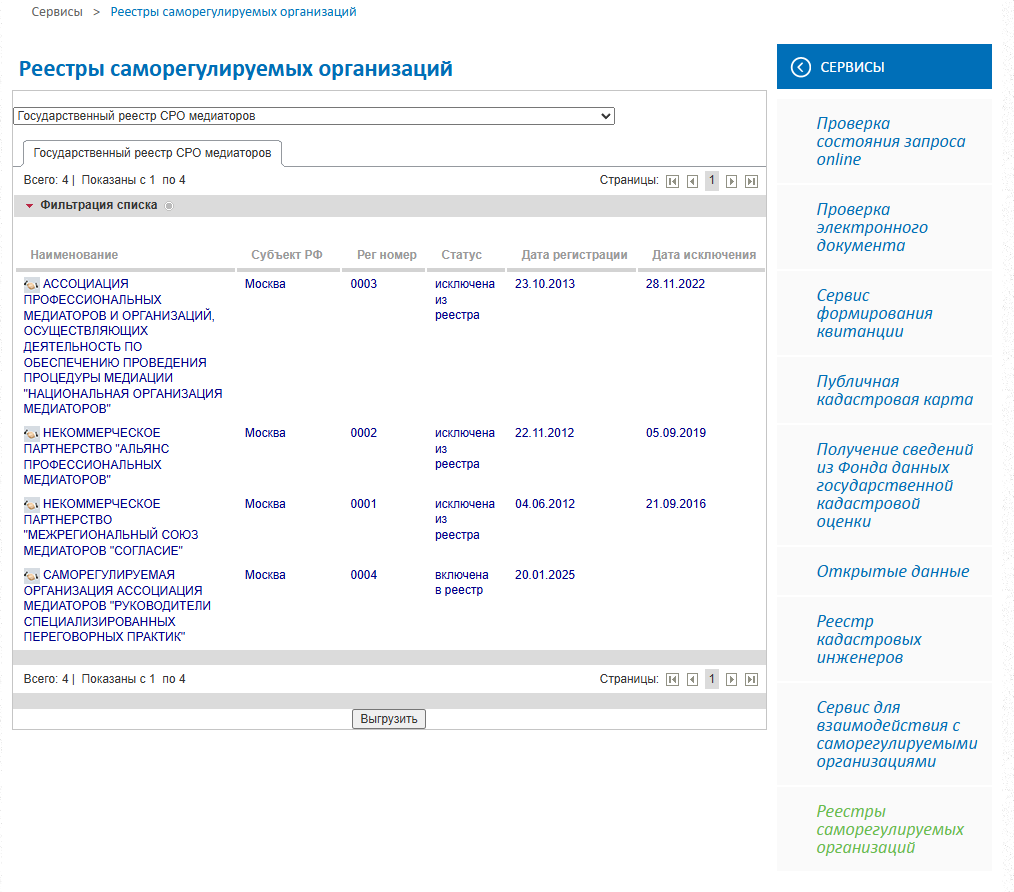Image resolution: width=1014 pixels, height=892 pixels.
Task: Click registration date 22.11.2012
Action: 545,433
